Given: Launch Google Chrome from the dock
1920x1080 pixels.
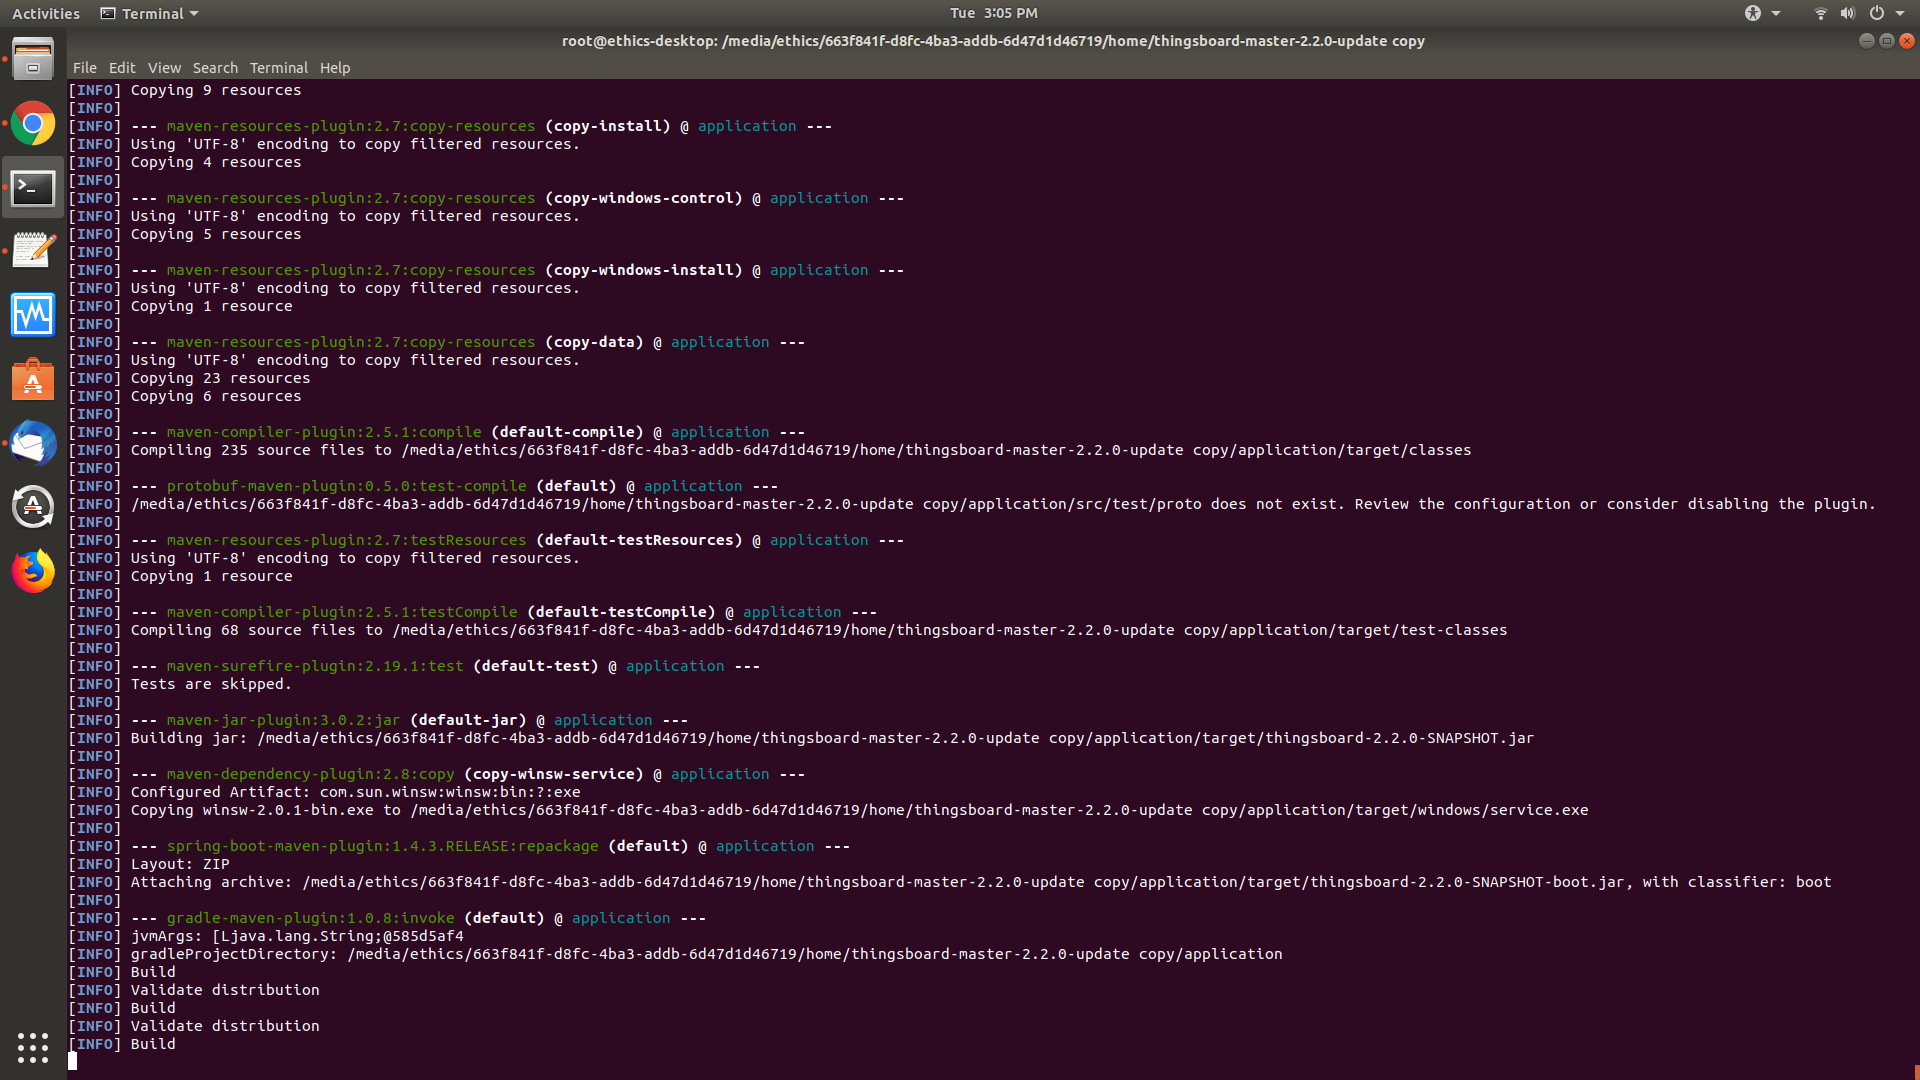Looking at the screenshot, I should pos(33,124).
